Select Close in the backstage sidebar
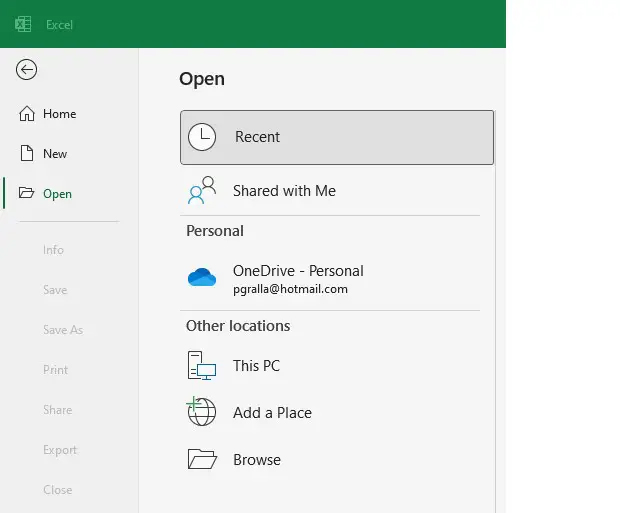This screenshot has height=513, width=620. (x=57, y=490)
